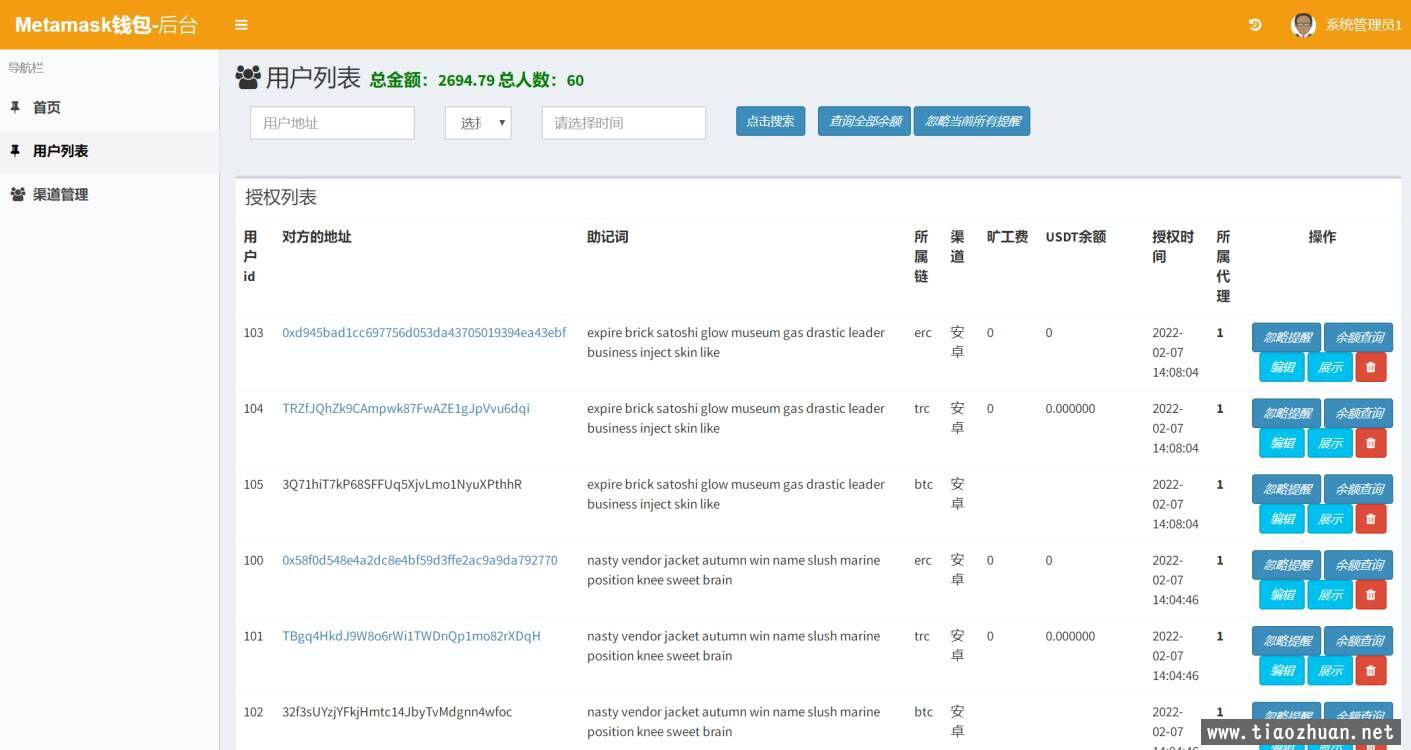Image resolution: width=1411 pixels, height=750 pixels.
Task: Click the pin icon beside 用户列表
Action: tap(15, 151)
